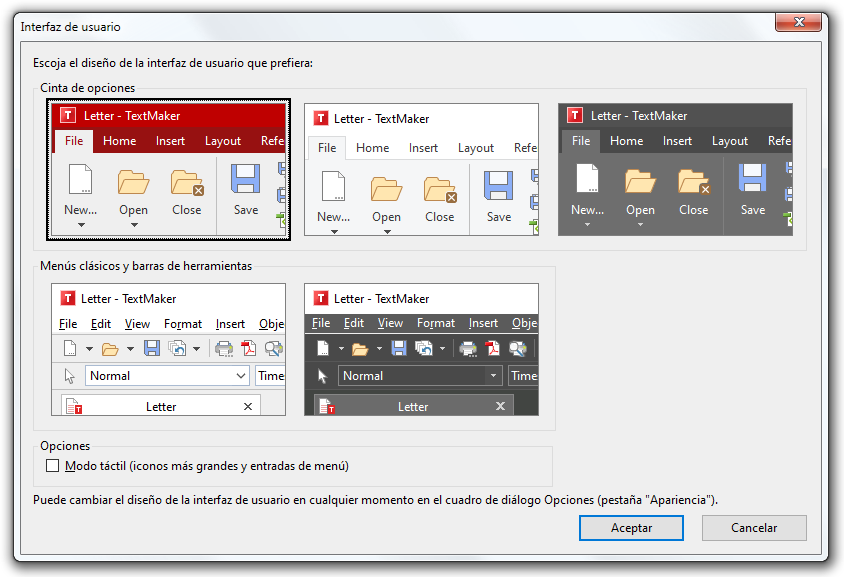This screenshot has width=844, height=577.
Task: Expand Open dropdown arrow in light ribbon preview
Action: [x=387, y=232]
